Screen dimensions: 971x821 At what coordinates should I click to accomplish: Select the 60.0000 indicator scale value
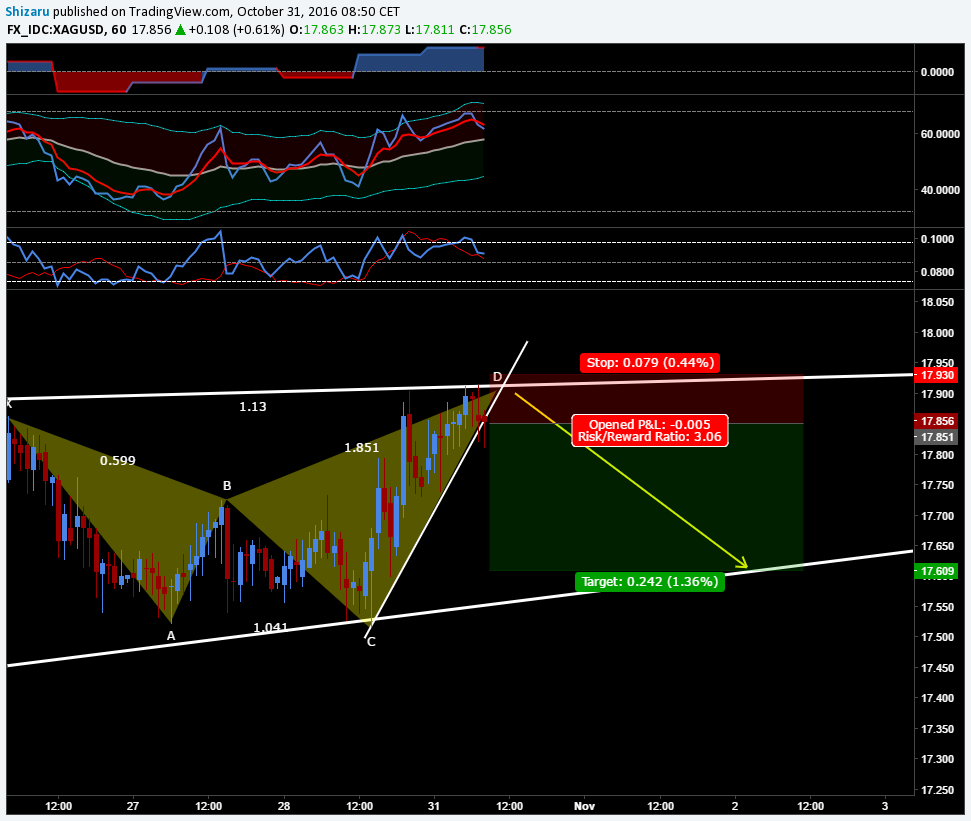[x=940, y=134]
